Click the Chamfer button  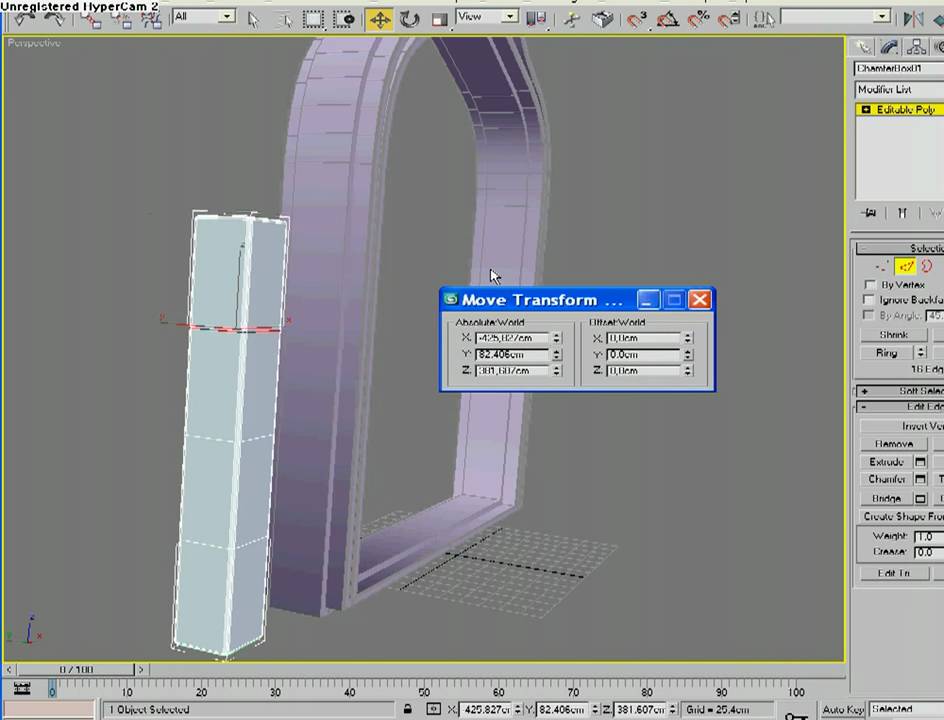coord(886,479)
